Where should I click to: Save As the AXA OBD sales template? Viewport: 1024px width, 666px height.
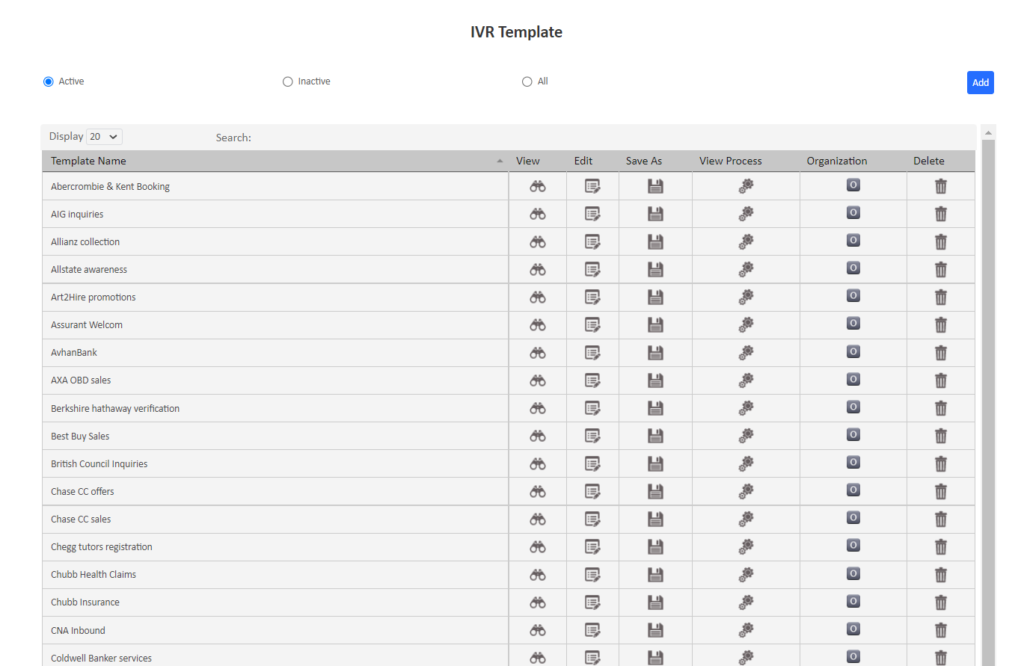(655, 380)
